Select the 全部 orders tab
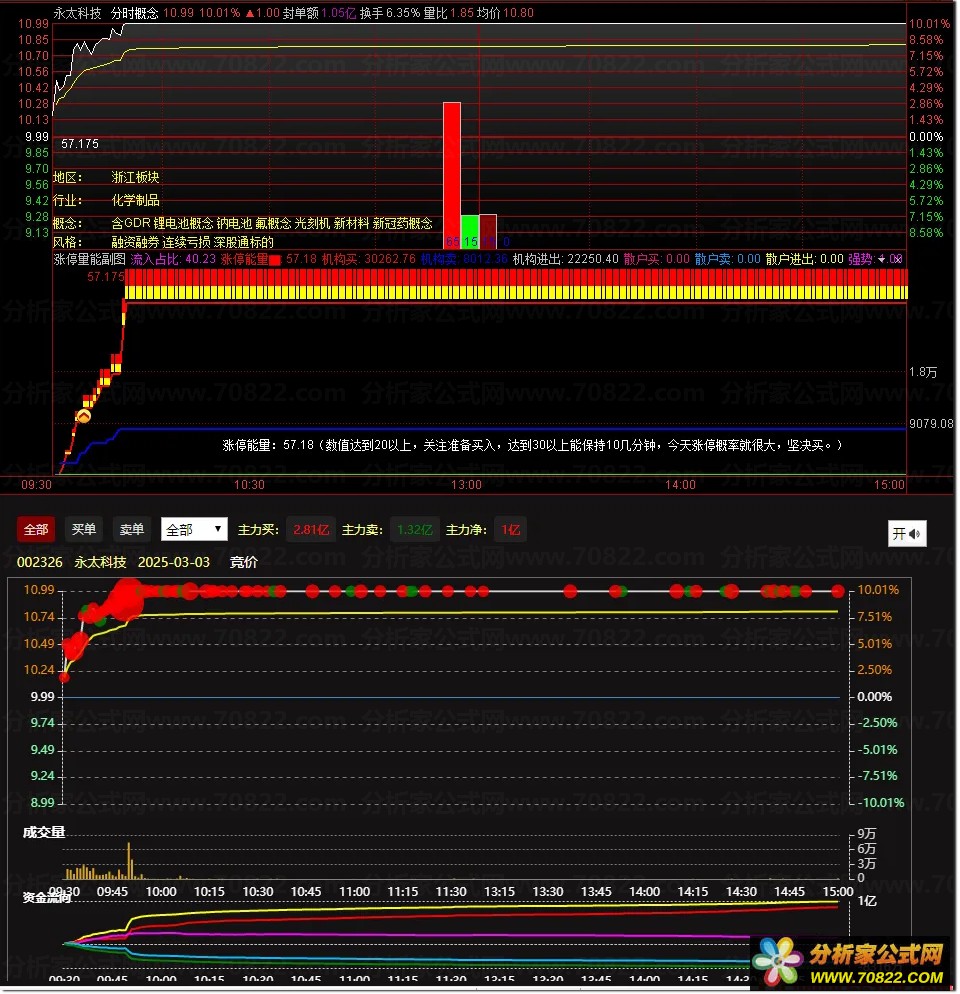Image resolution: width=960 pixels, height=994 pixels. 36,529
